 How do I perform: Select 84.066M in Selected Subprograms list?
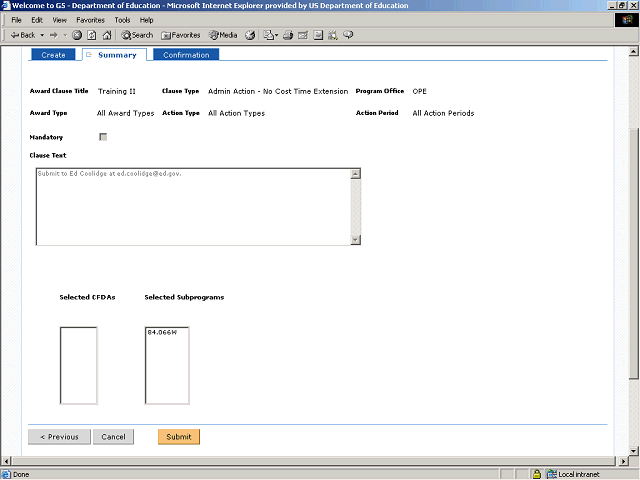[162, 333]
